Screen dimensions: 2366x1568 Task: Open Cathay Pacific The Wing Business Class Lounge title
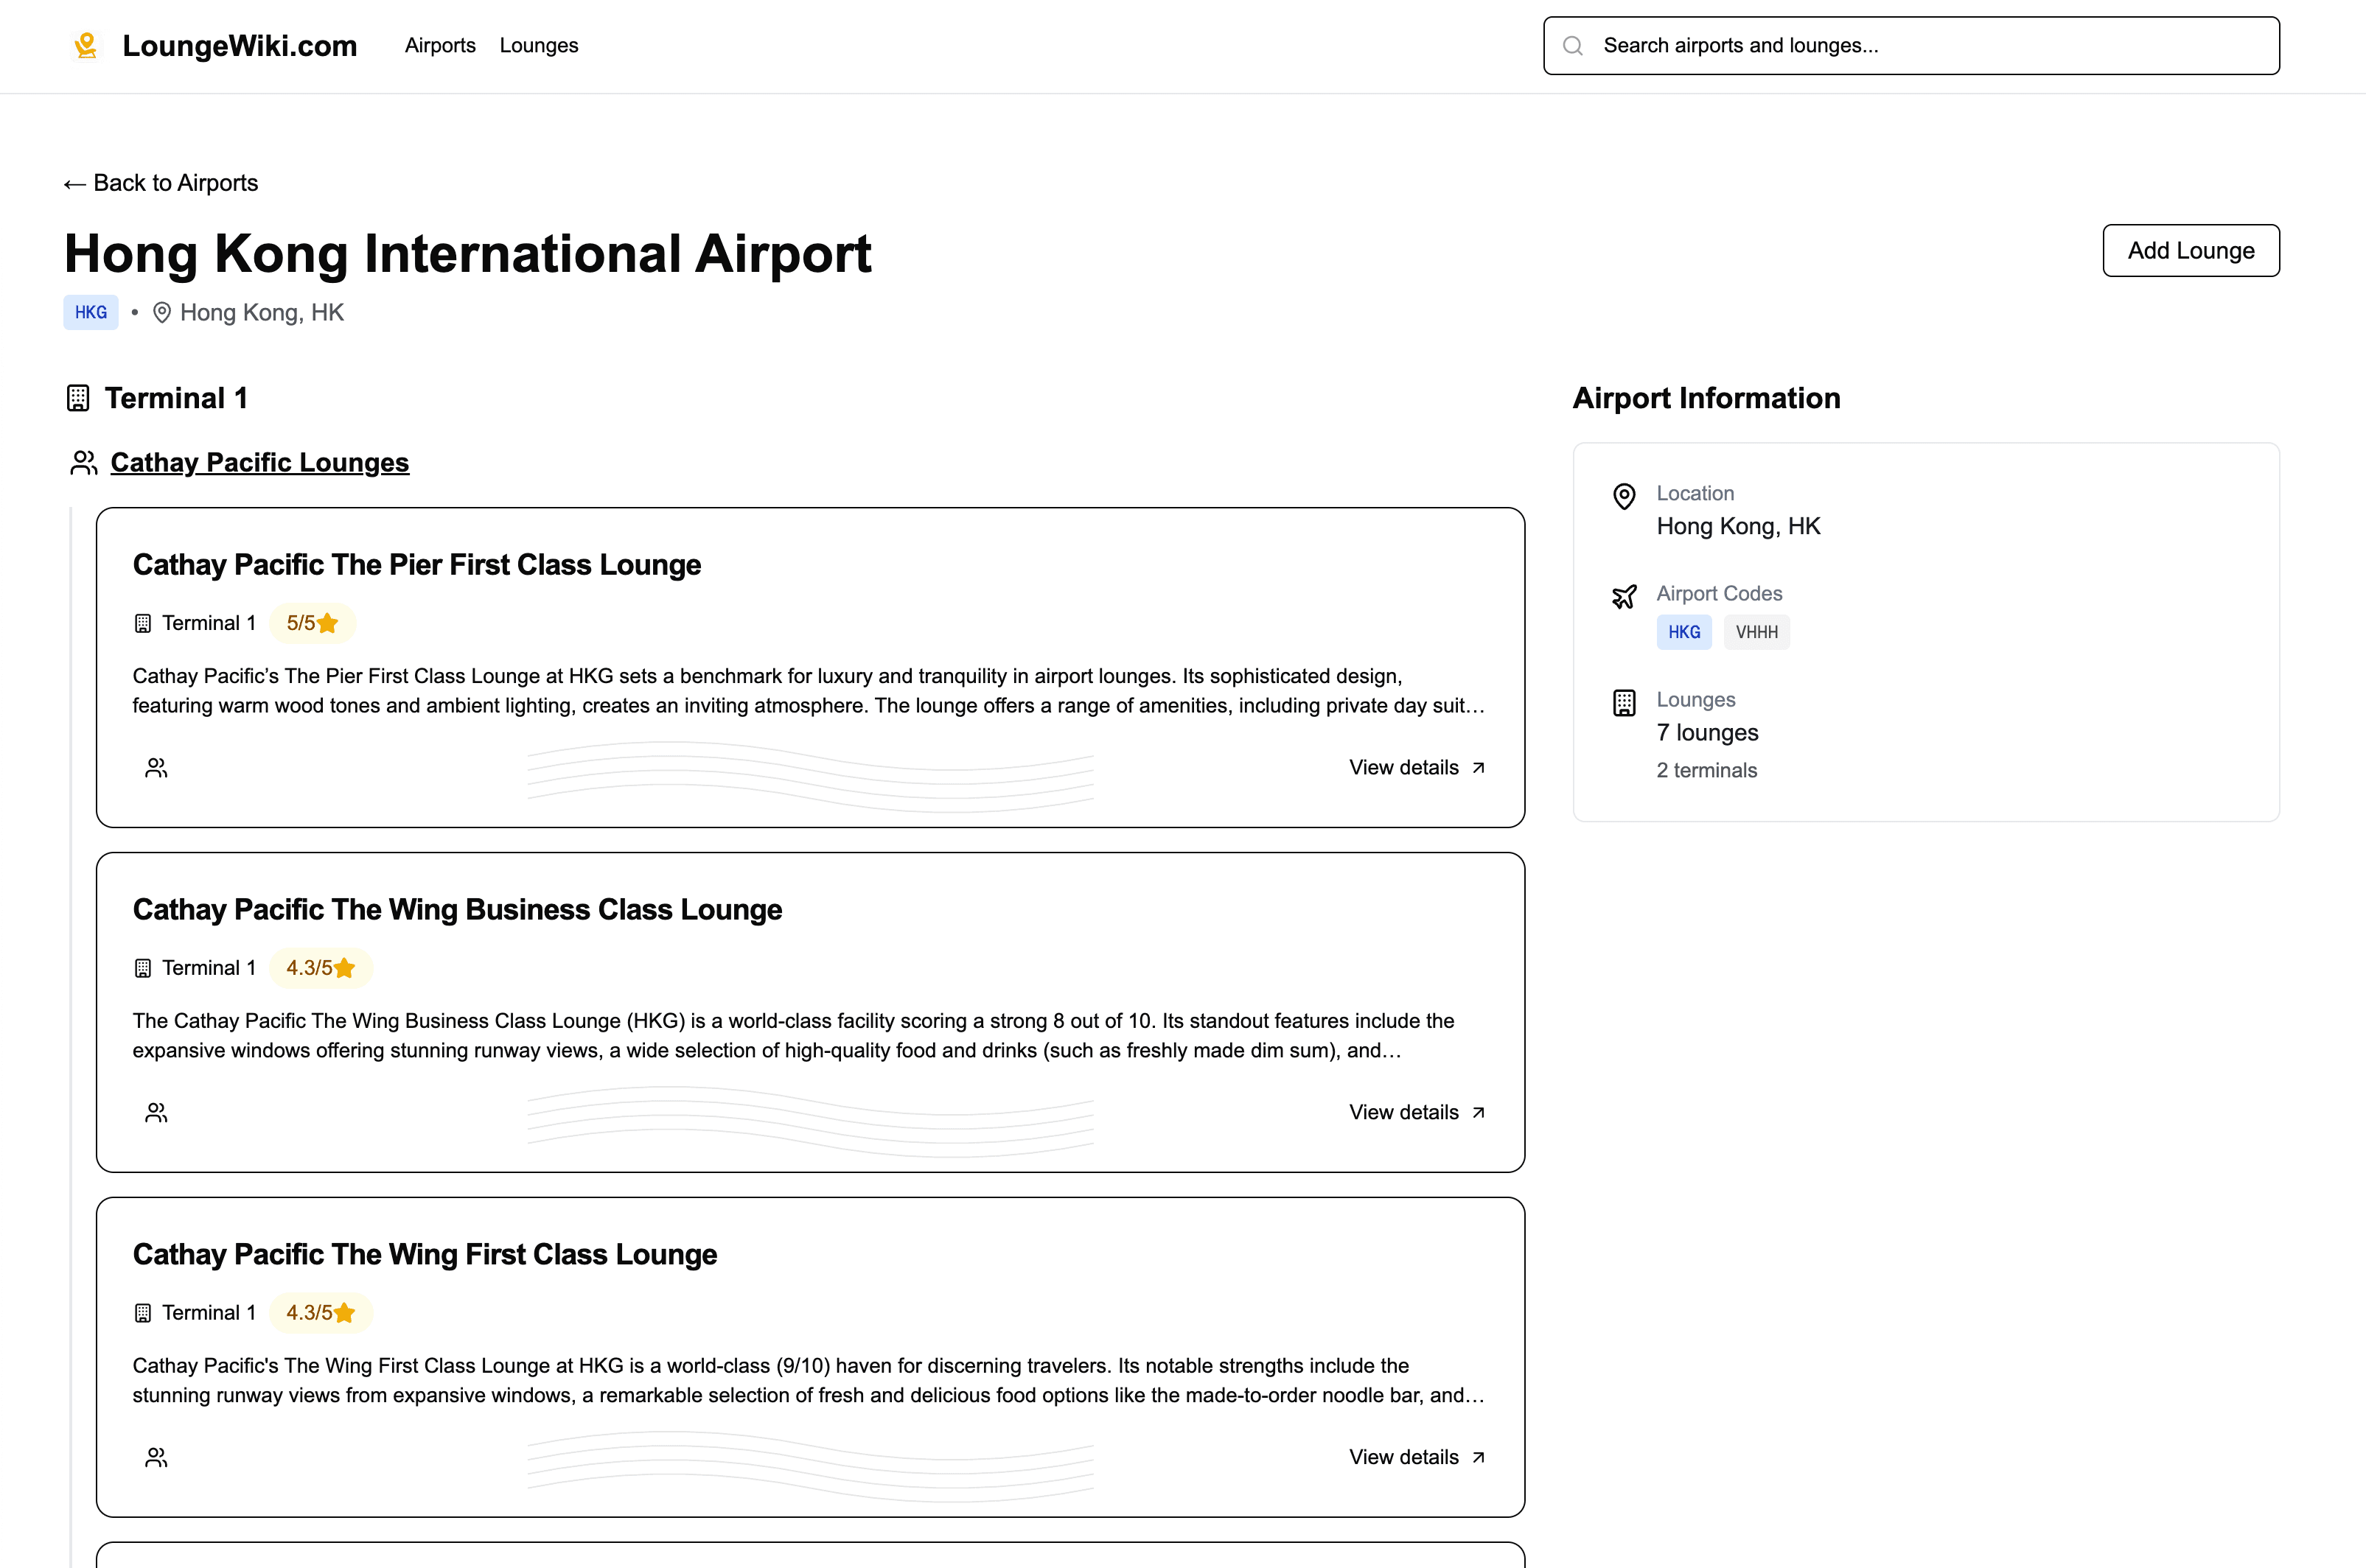pos(458,910)
